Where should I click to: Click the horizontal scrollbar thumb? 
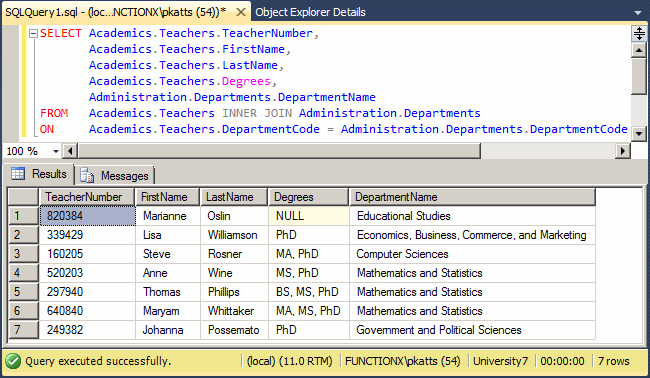279,151
